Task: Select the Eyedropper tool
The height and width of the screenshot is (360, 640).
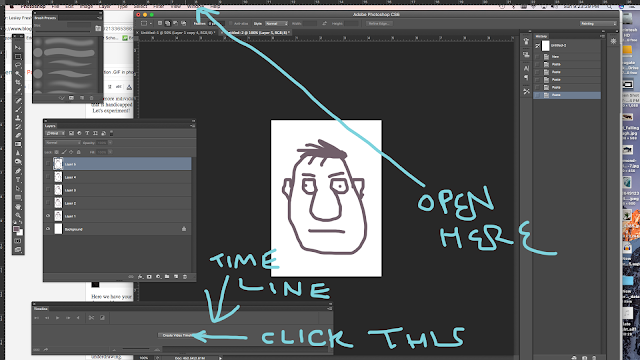Action: pyautogui.click(x=18, y=91)
